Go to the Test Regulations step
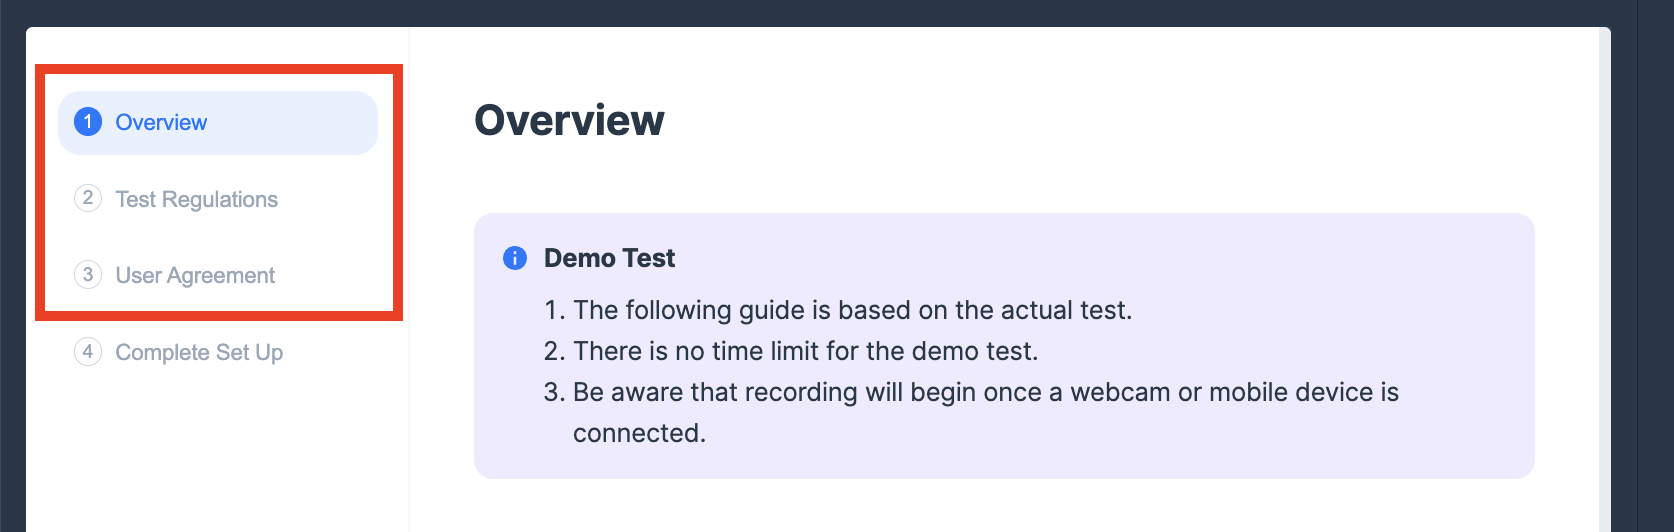The image size is (1674, 532). coord(196,199)
